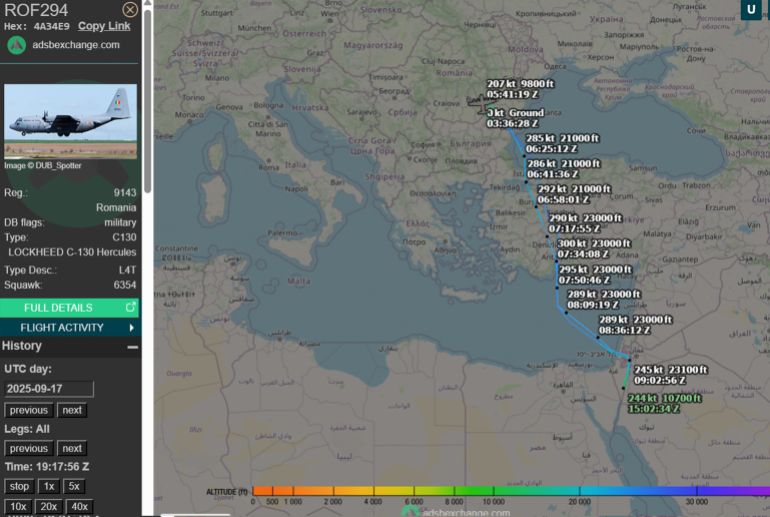Viewport: 770px width, 517px height.
Task: Select the previous flight leg
Action: click(x=28, y=448)
